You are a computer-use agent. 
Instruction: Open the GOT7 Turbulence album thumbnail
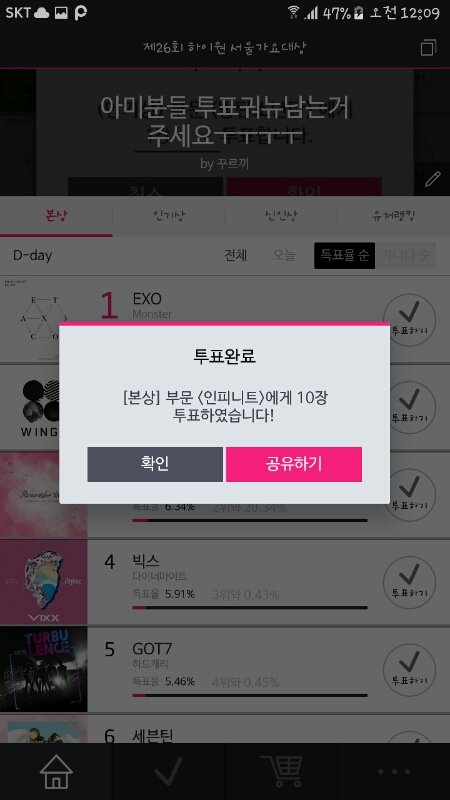coord(43,669)
